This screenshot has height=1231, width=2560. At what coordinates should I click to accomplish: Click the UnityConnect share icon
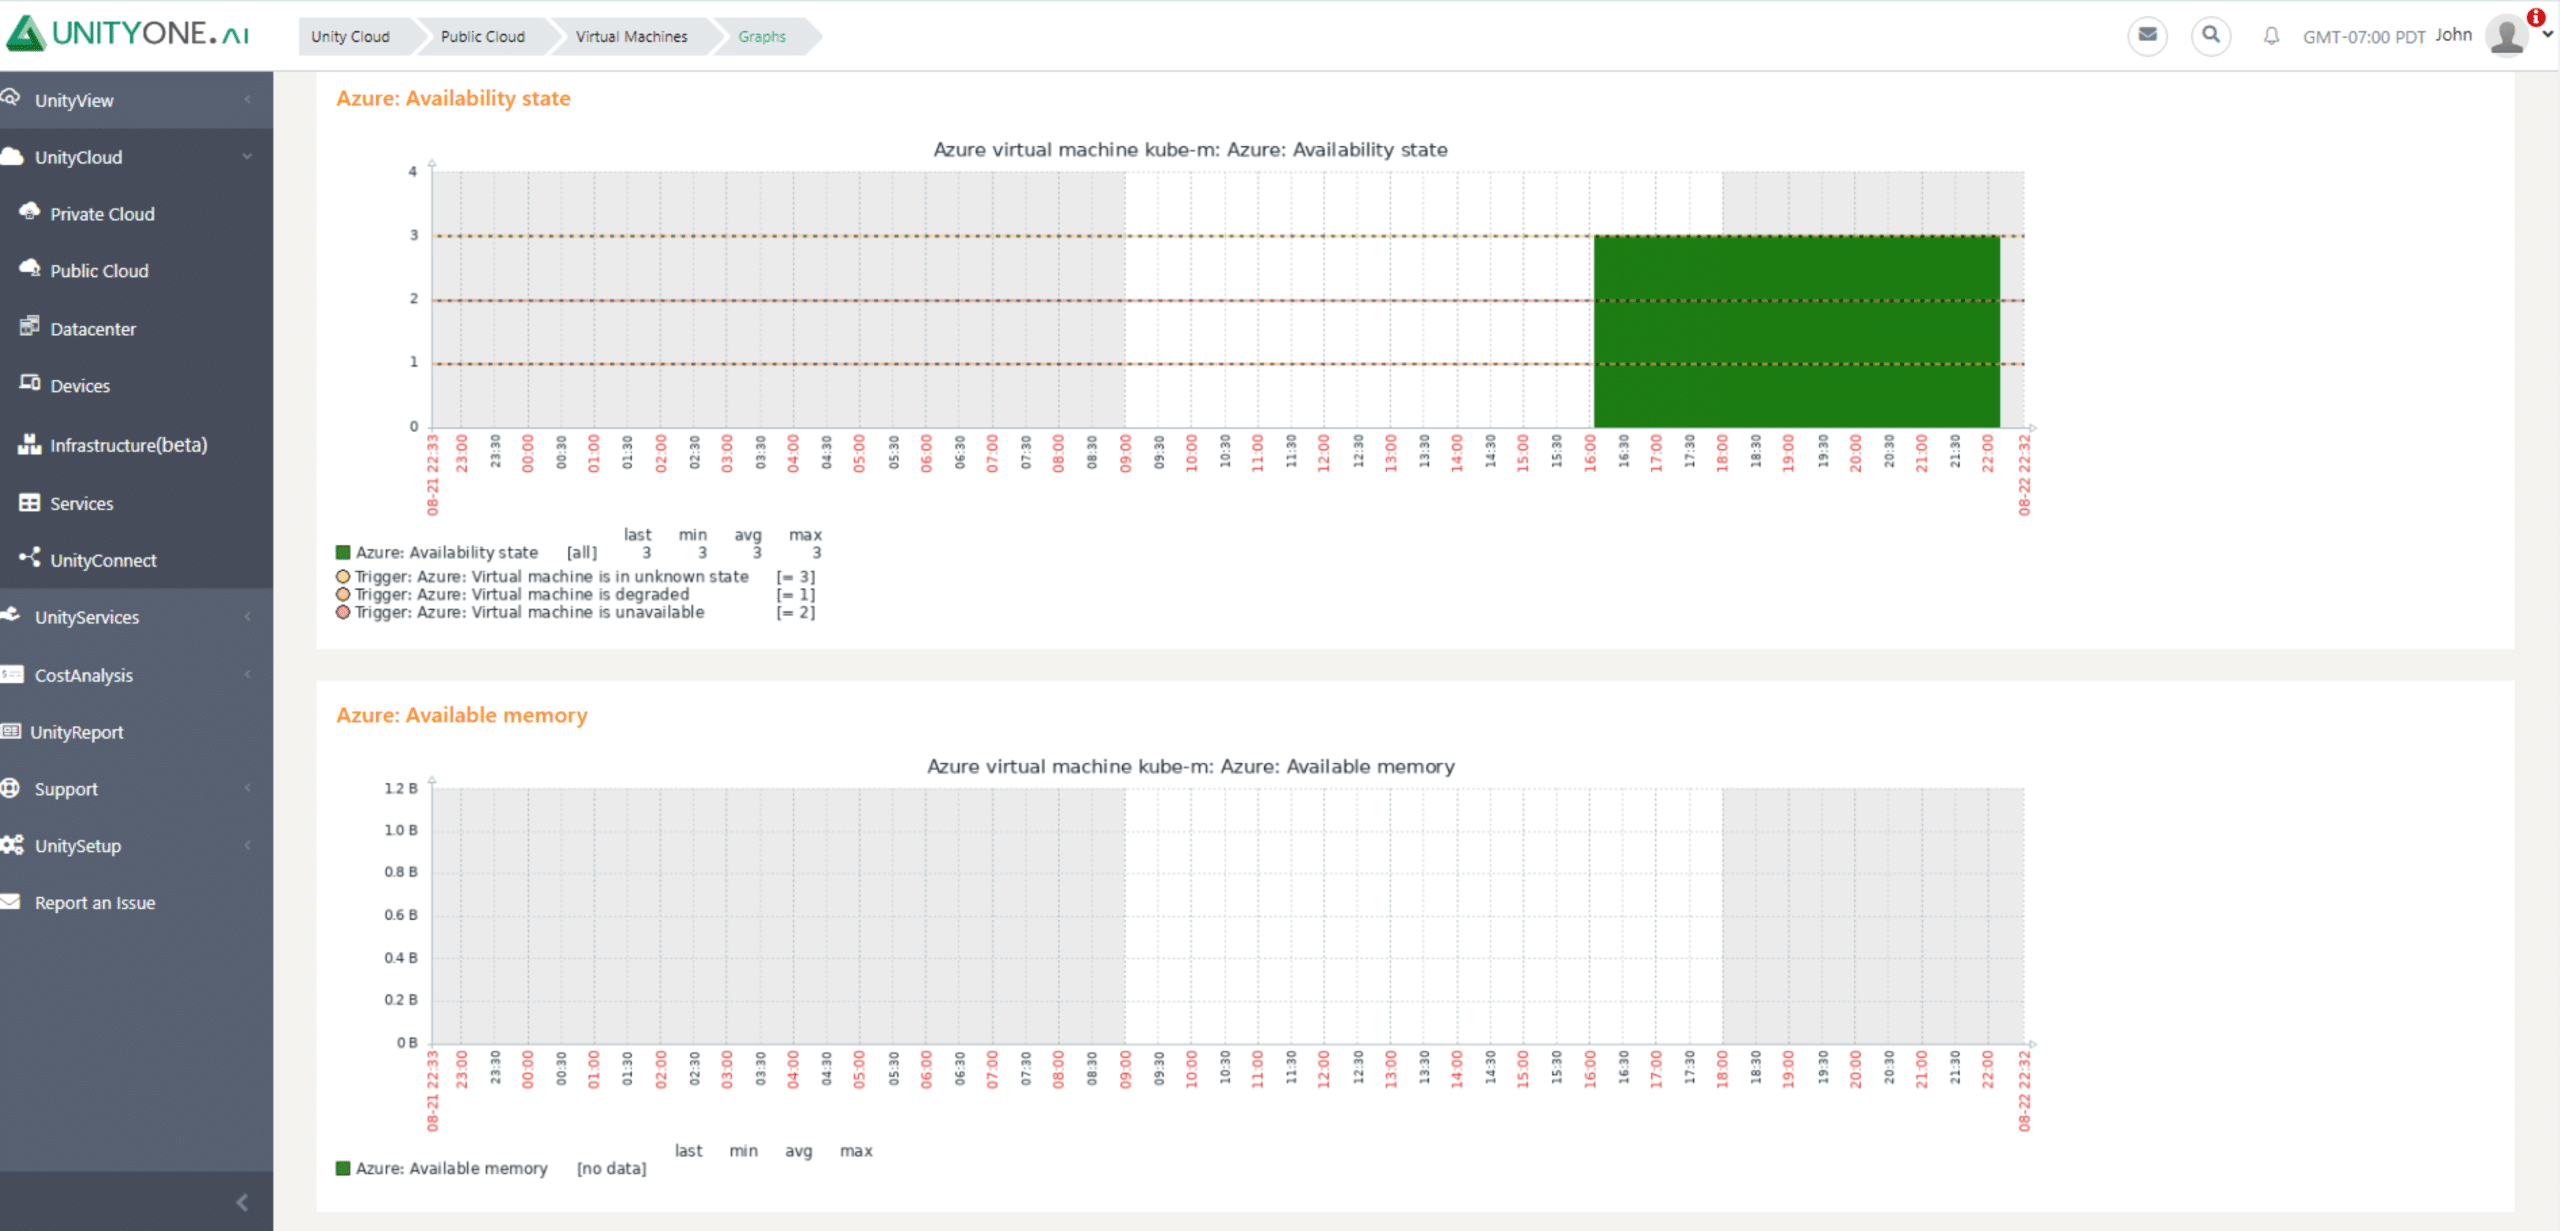30,557
